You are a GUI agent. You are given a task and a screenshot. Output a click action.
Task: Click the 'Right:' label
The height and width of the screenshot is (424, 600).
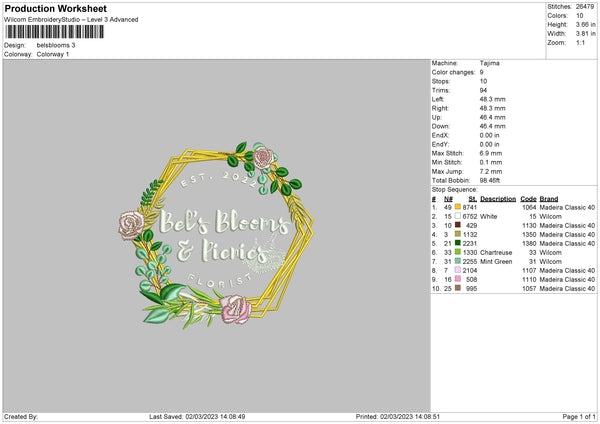[440, 108]
